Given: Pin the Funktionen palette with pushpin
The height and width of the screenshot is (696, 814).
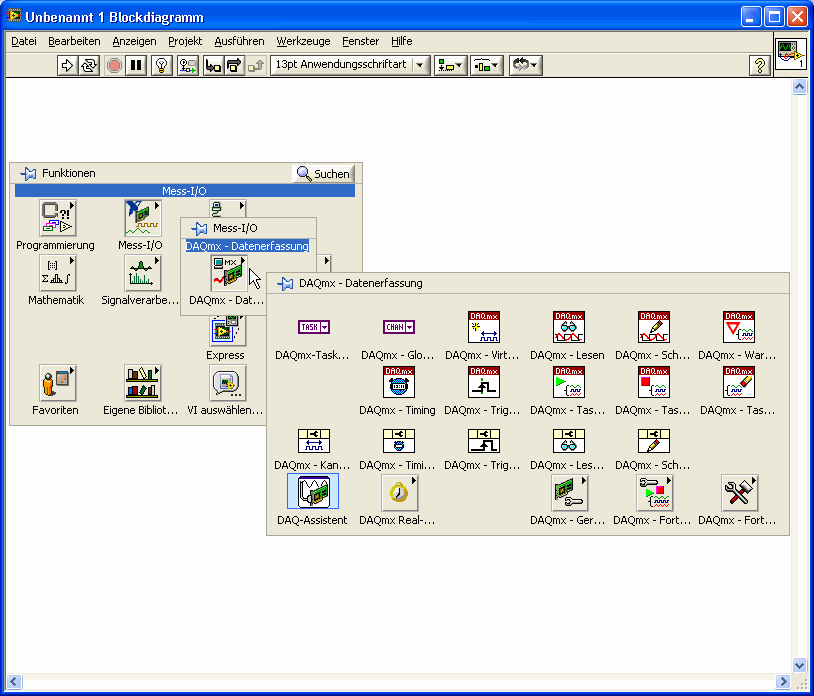Looking at the screenshot, I should (x=28, y=174).
